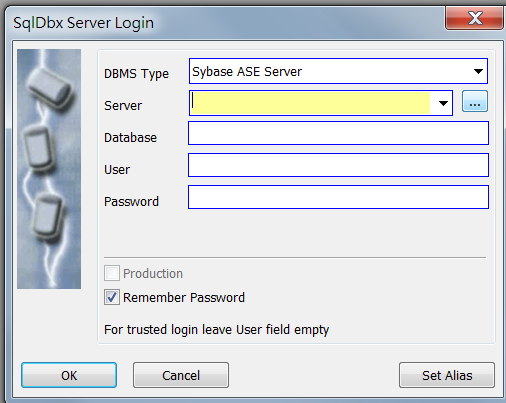Click the 'Remember Password' label text

184,297
